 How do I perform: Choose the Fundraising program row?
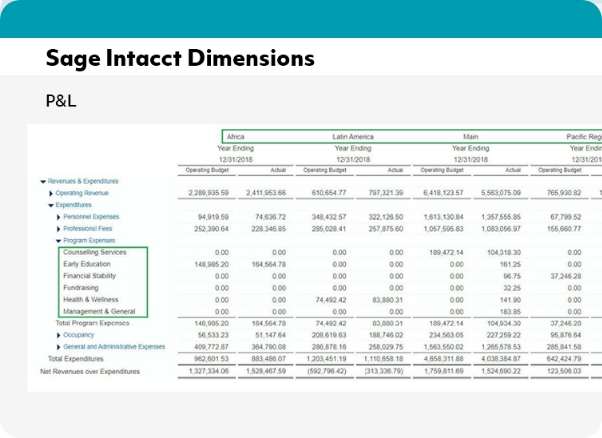81,288
